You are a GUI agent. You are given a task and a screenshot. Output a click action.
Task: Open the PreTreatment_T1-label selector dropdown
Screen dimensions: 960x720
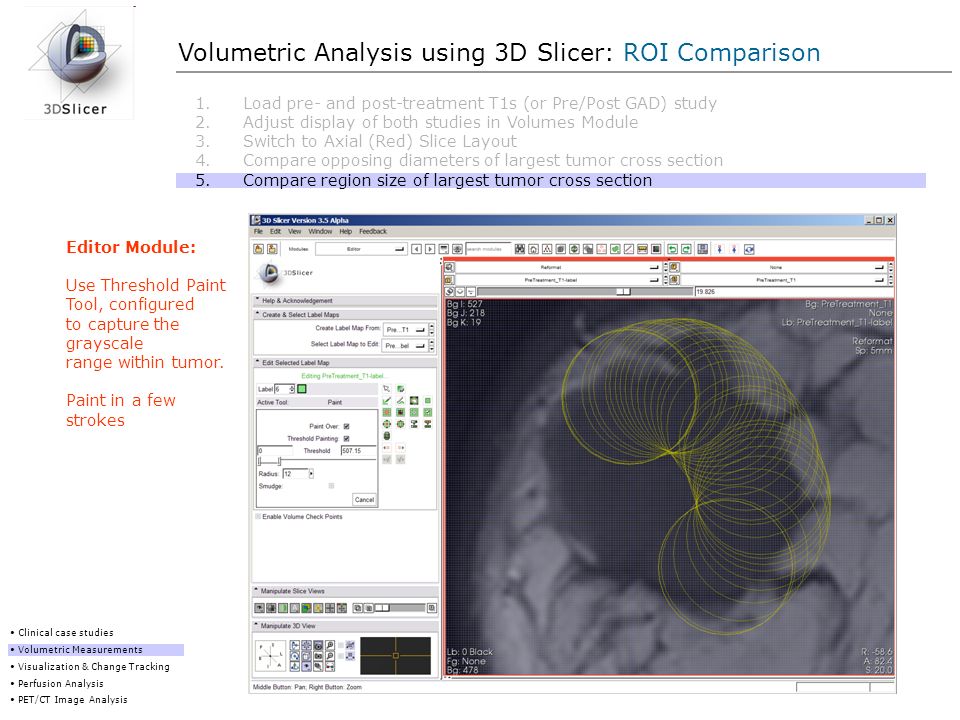(557, 280)
